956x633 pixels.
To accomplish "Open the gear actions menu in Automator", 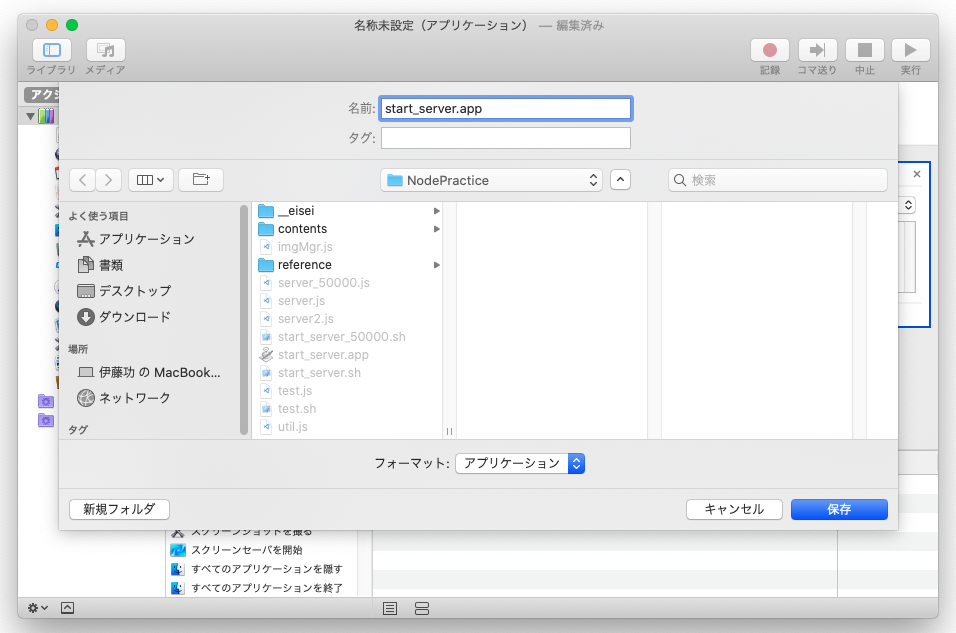I will click(38, 608).
